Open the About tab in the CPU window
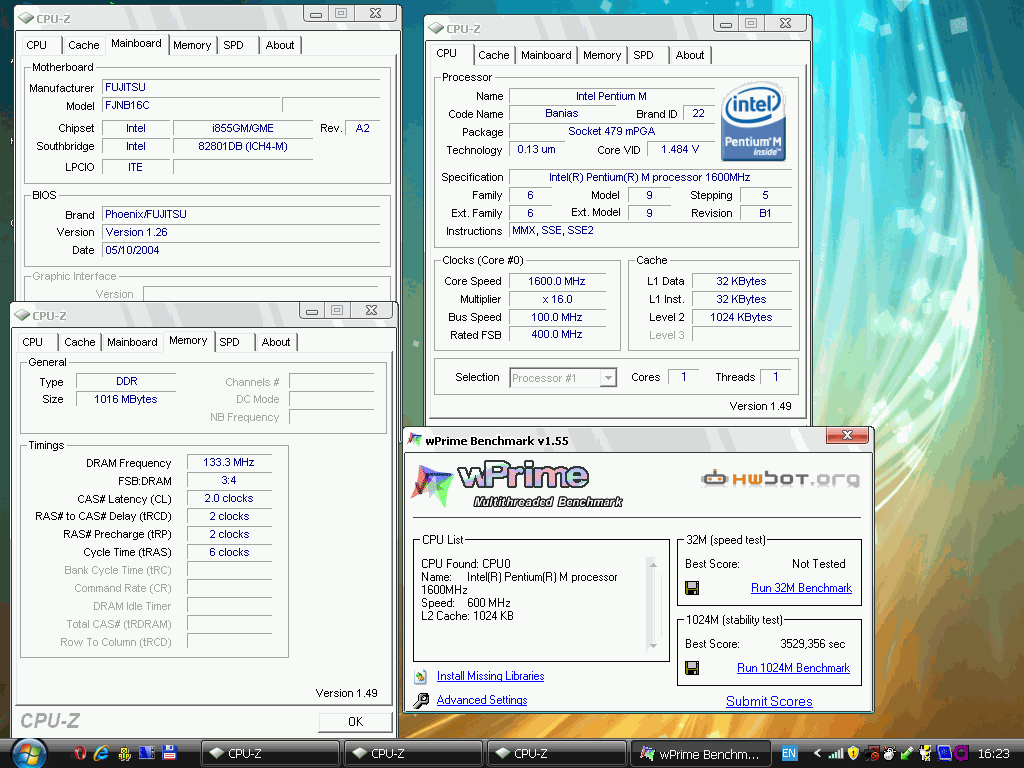The image size is (1024, 768). [690, 55]
